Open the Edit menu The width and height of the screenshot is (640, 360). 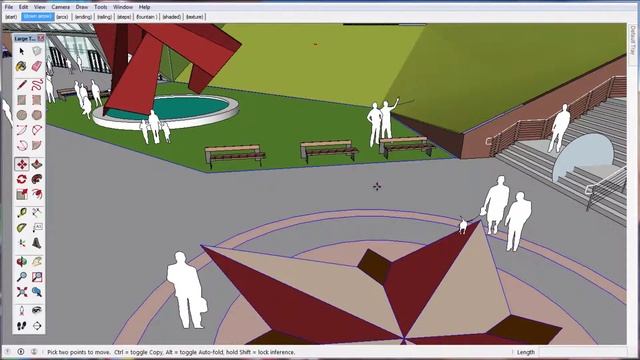(x=24, y=7)
